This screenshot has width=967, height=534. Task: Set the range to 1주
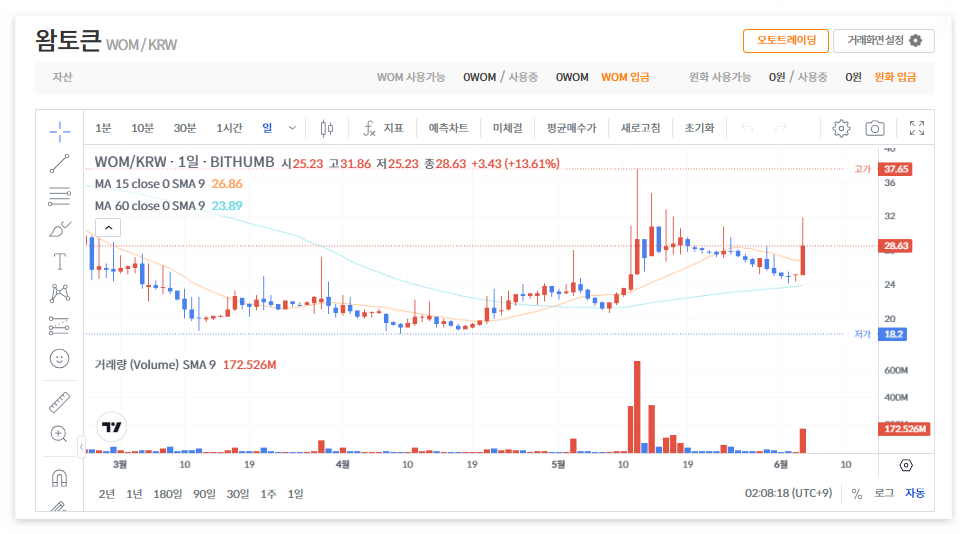click(x=268, y=494)
